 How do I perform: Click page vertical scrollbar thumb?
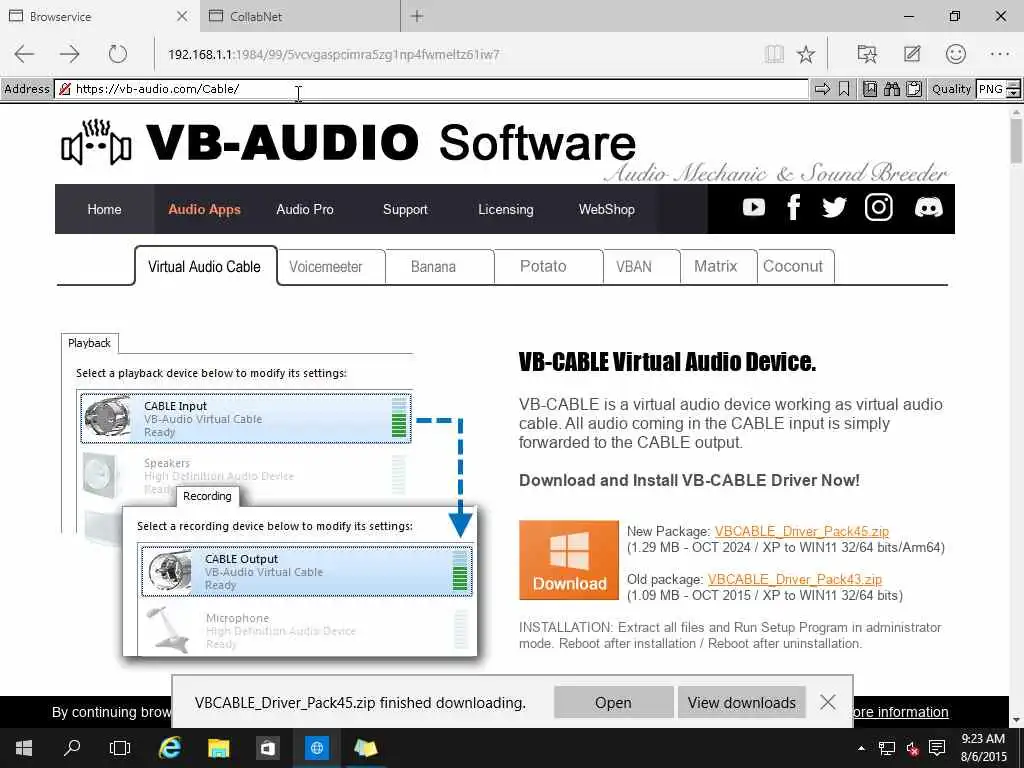click(1016, 141)
